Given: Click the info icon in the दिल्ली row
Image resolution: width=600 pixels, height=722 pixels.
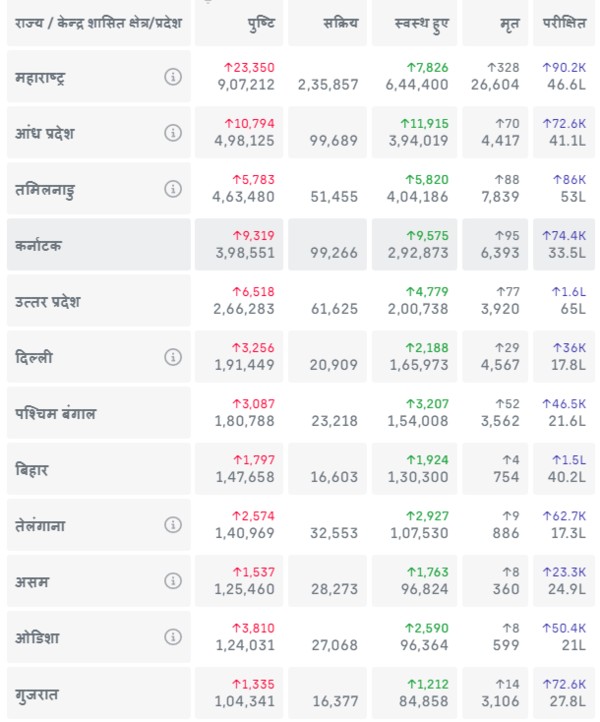Looking at the screenshot, I should 173,357.
